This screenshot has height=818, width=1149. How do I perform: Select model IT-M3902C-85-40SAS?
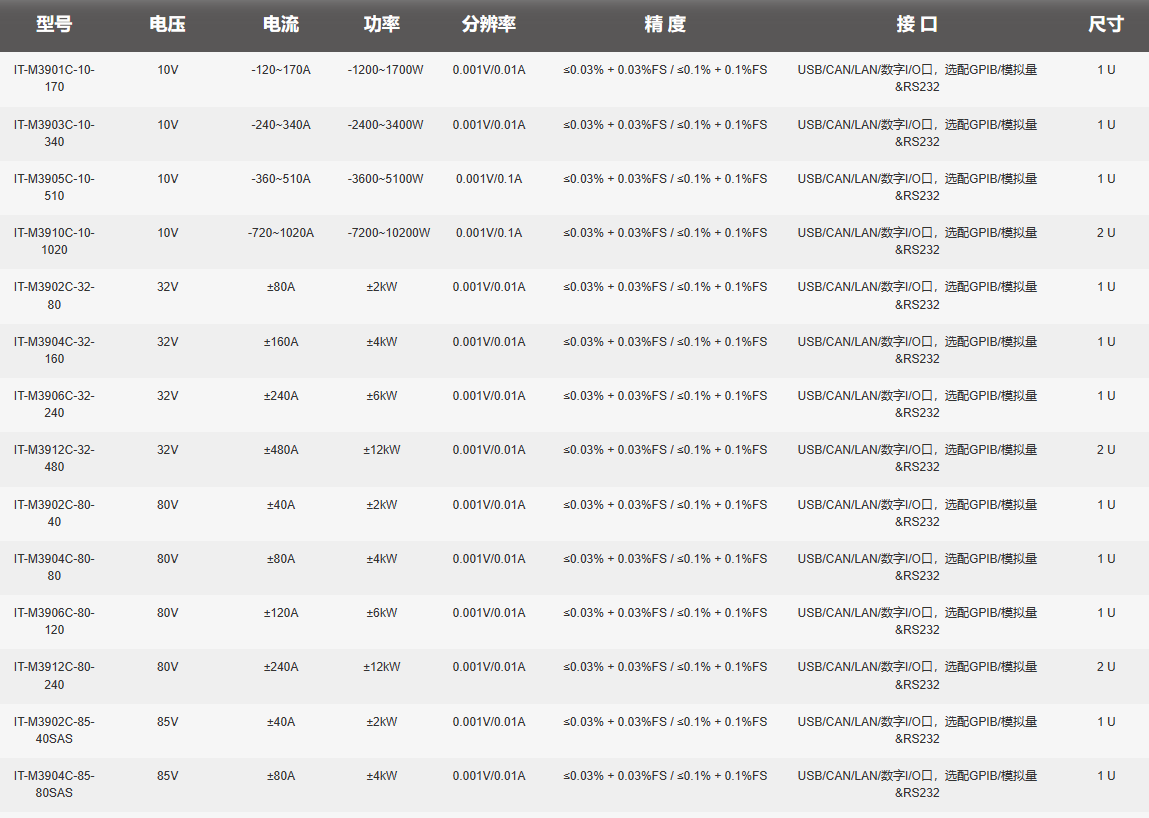point(54,730)
